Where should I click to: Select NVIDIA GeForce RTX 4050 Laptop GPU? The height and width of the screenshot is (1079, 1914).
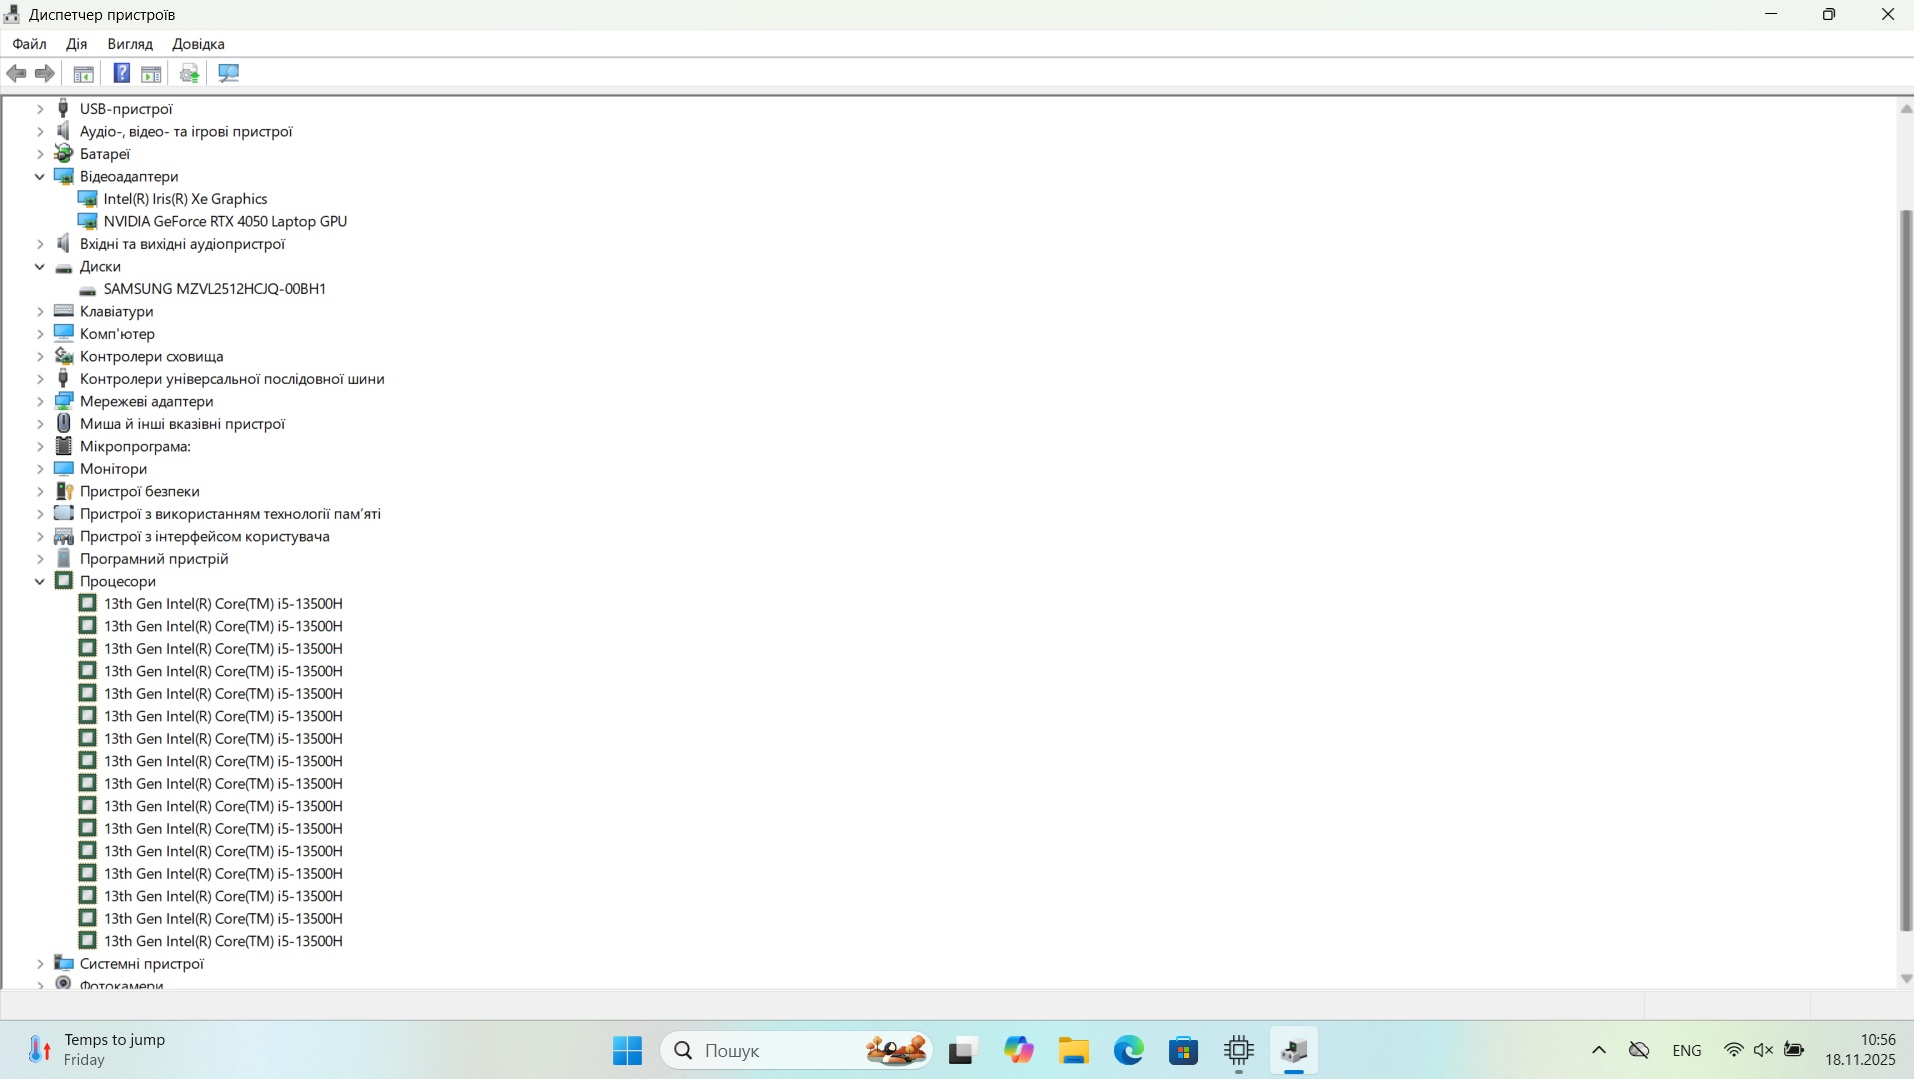pyautogui.click(x=225, y=221)
